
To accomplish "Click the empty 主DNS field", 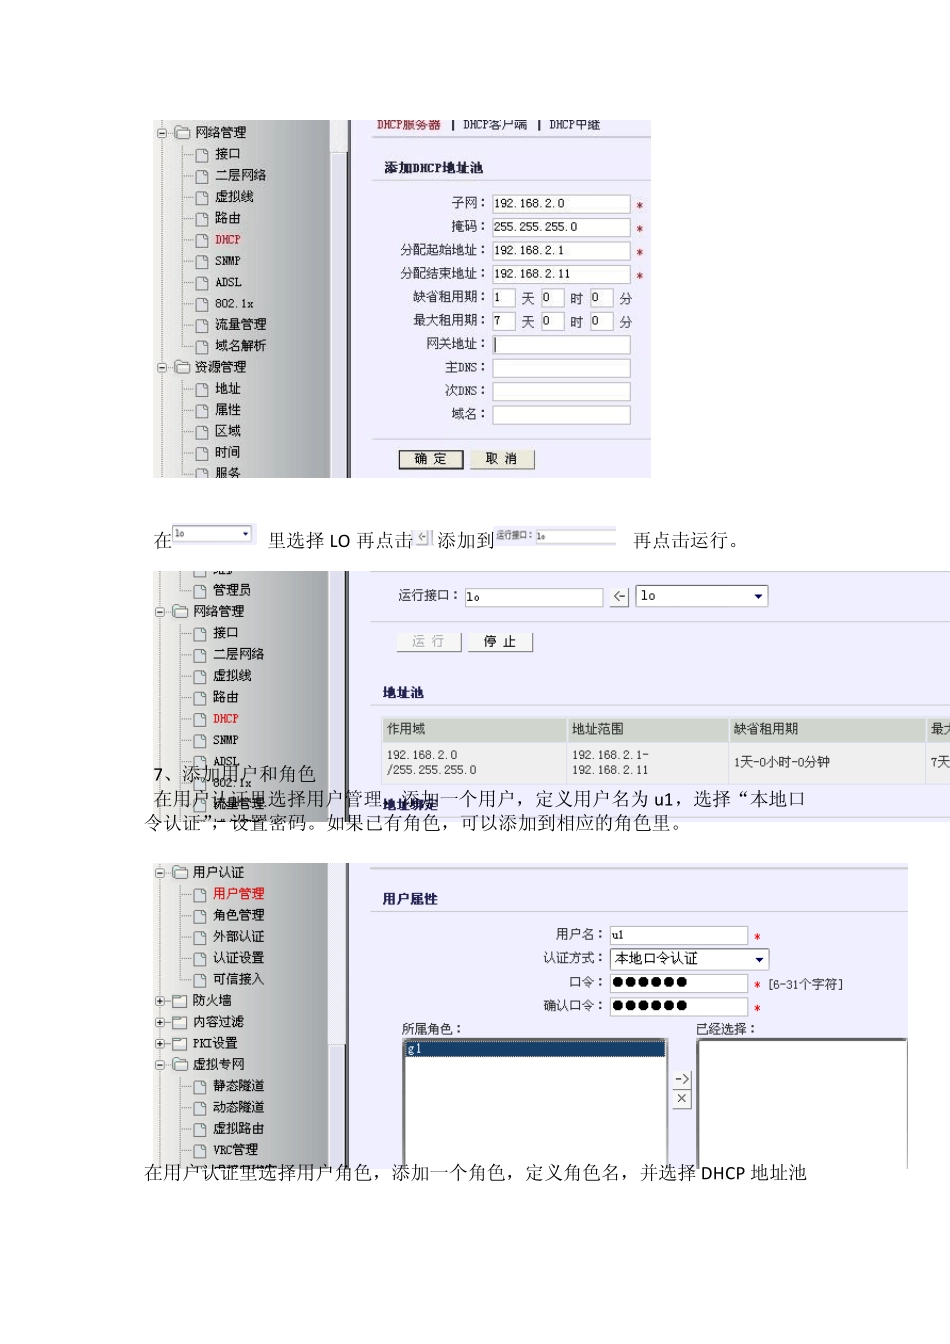I will tap(561, 368).
